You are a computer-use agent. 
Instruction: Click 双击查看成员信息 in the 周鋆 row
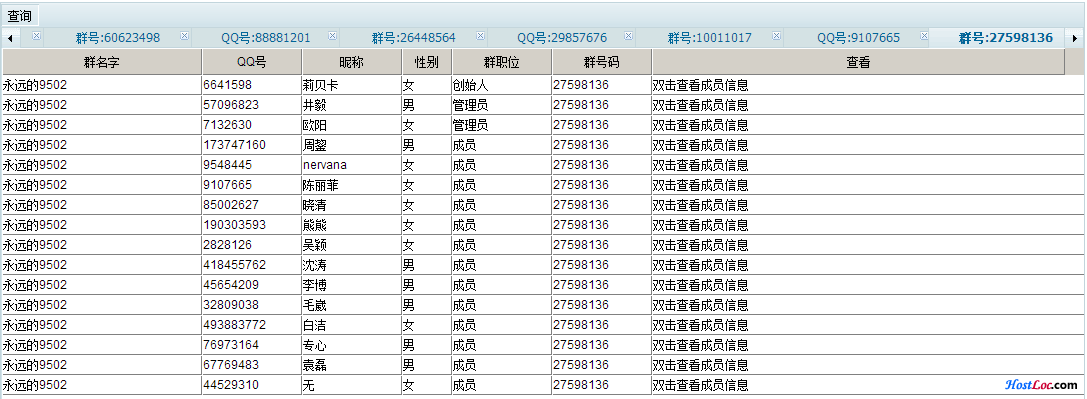(x=700, y=145)
